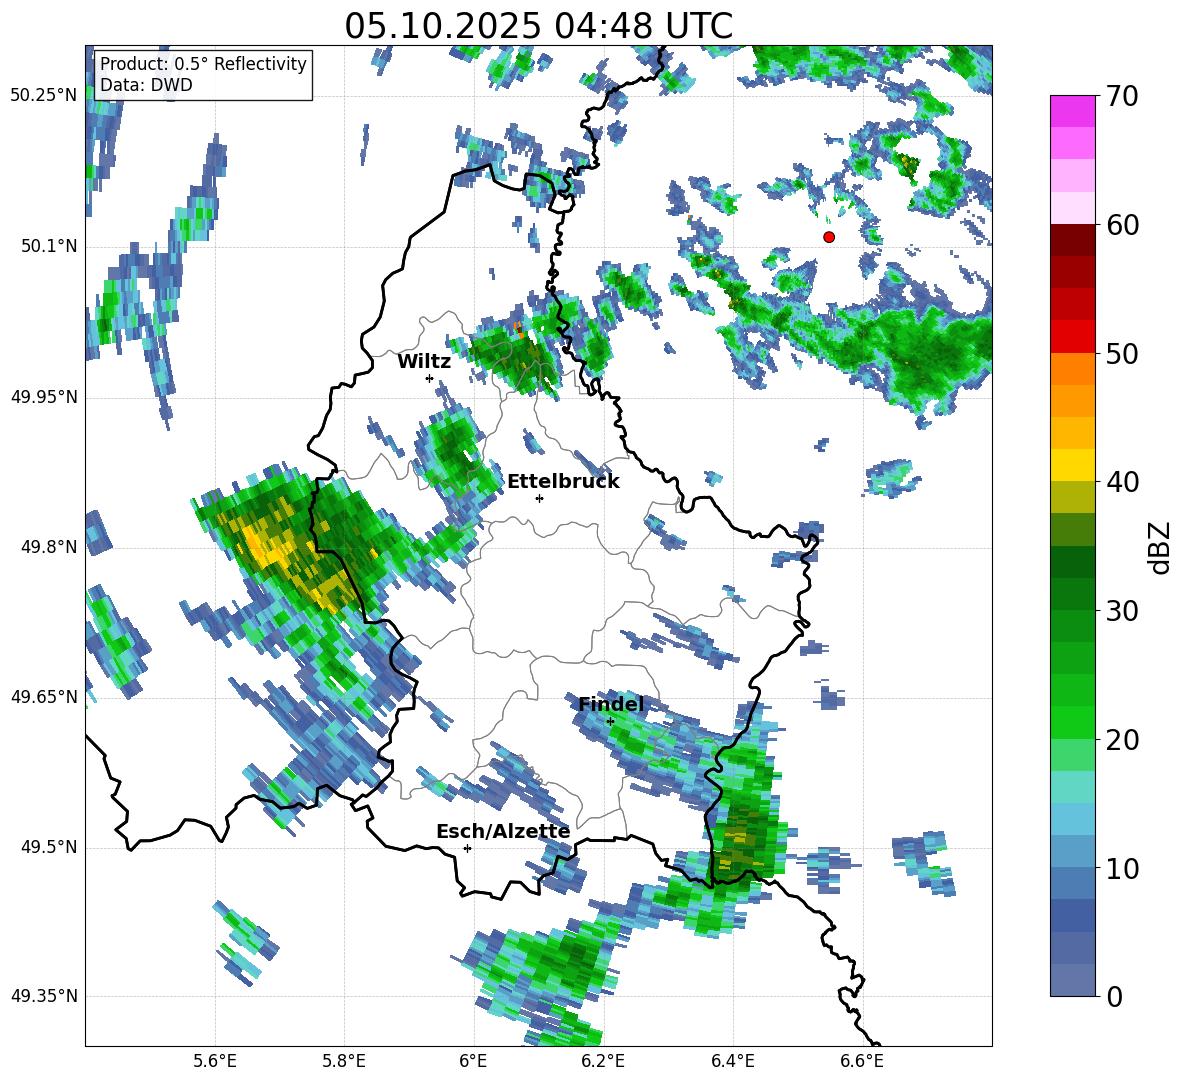Click the Esch/Alzette city label

(x=503, y=831)
